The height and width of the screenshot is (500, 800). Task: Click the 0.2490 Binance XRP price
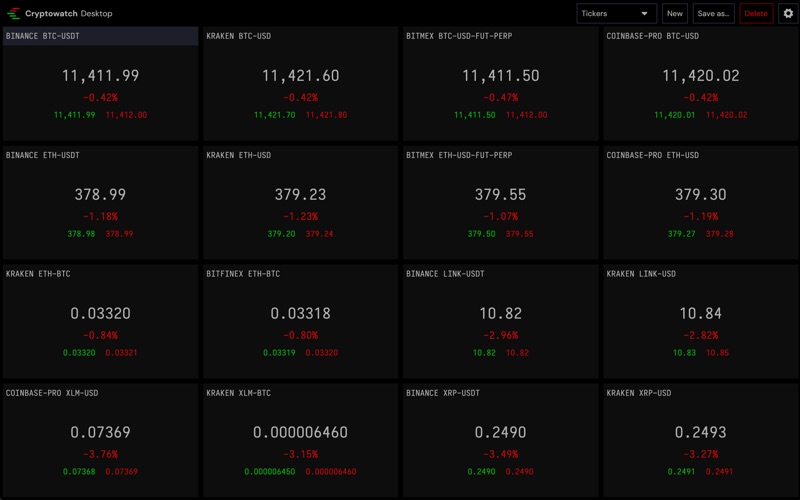pos(501,432)
